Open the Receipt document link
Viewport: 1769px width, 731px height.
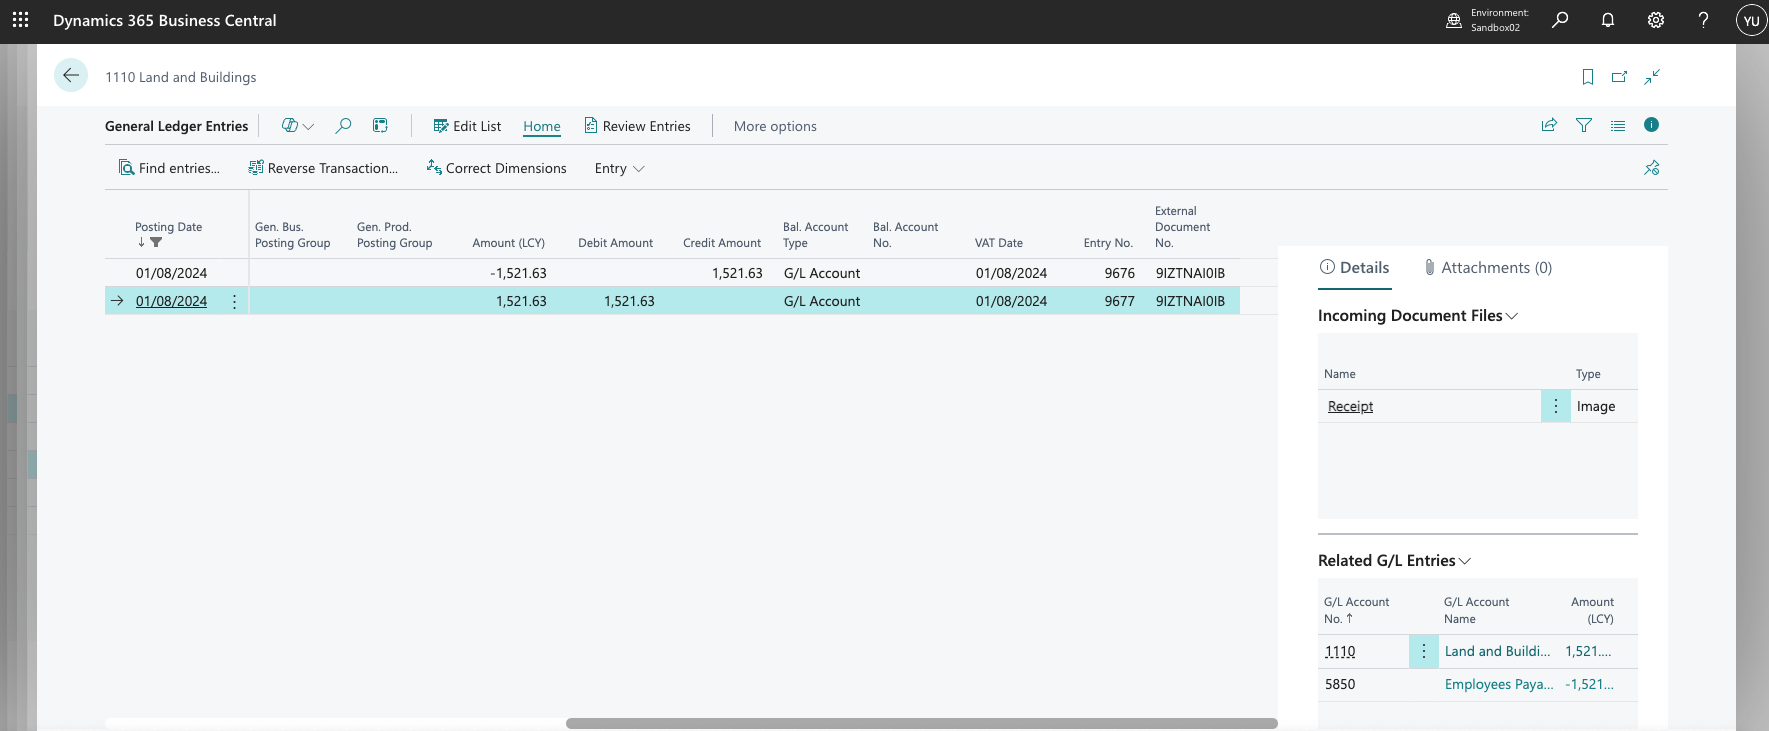coord(1350,406)
